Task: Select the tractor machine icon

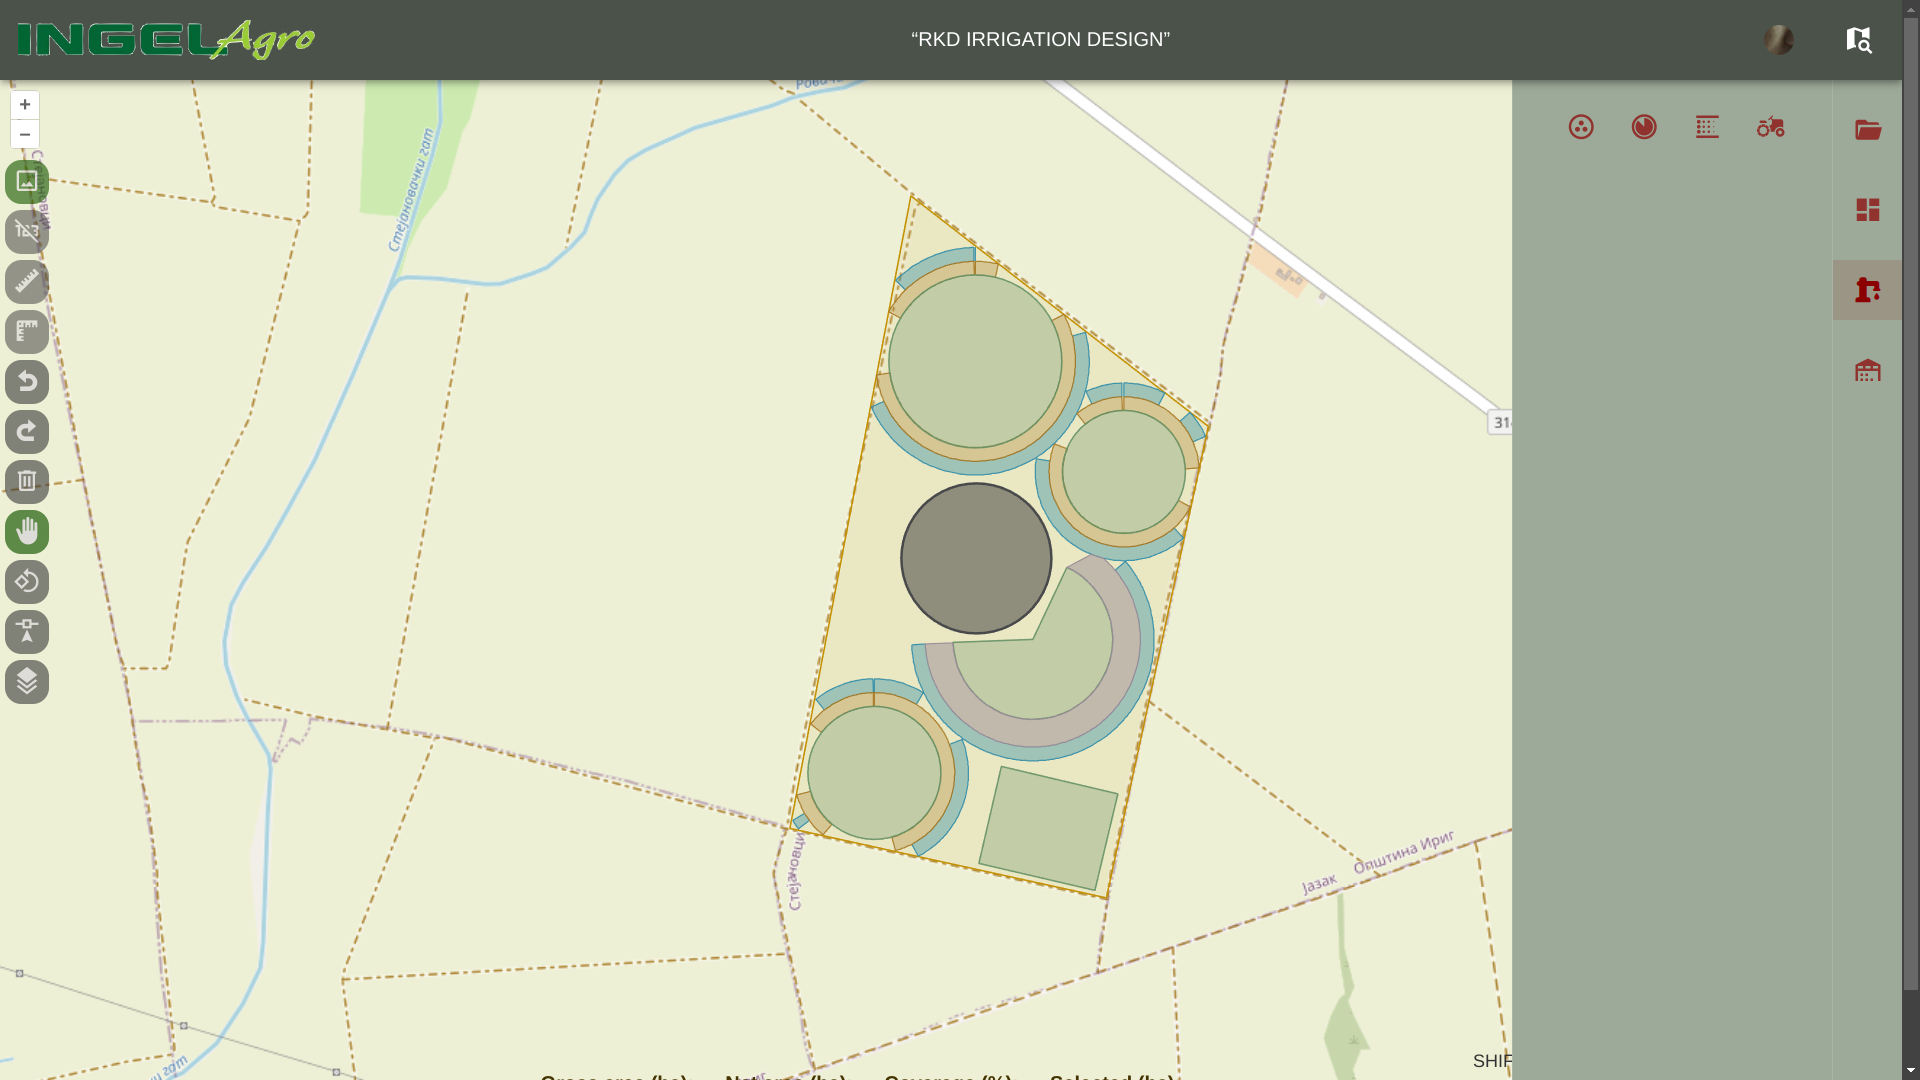Action: (x=1771, y=127)
